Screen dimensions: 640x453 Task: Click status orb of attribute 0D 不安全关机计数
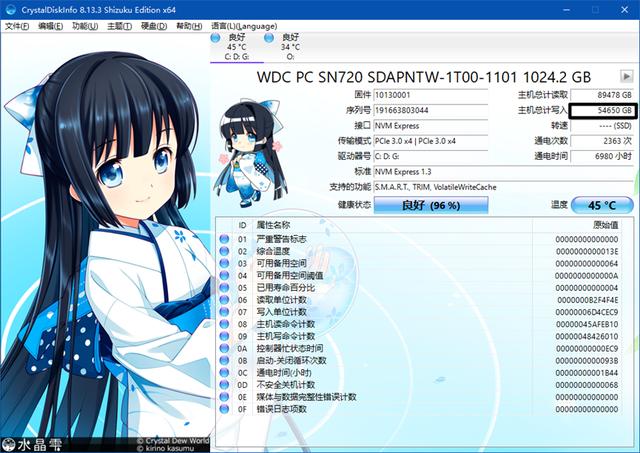(224, 385)
